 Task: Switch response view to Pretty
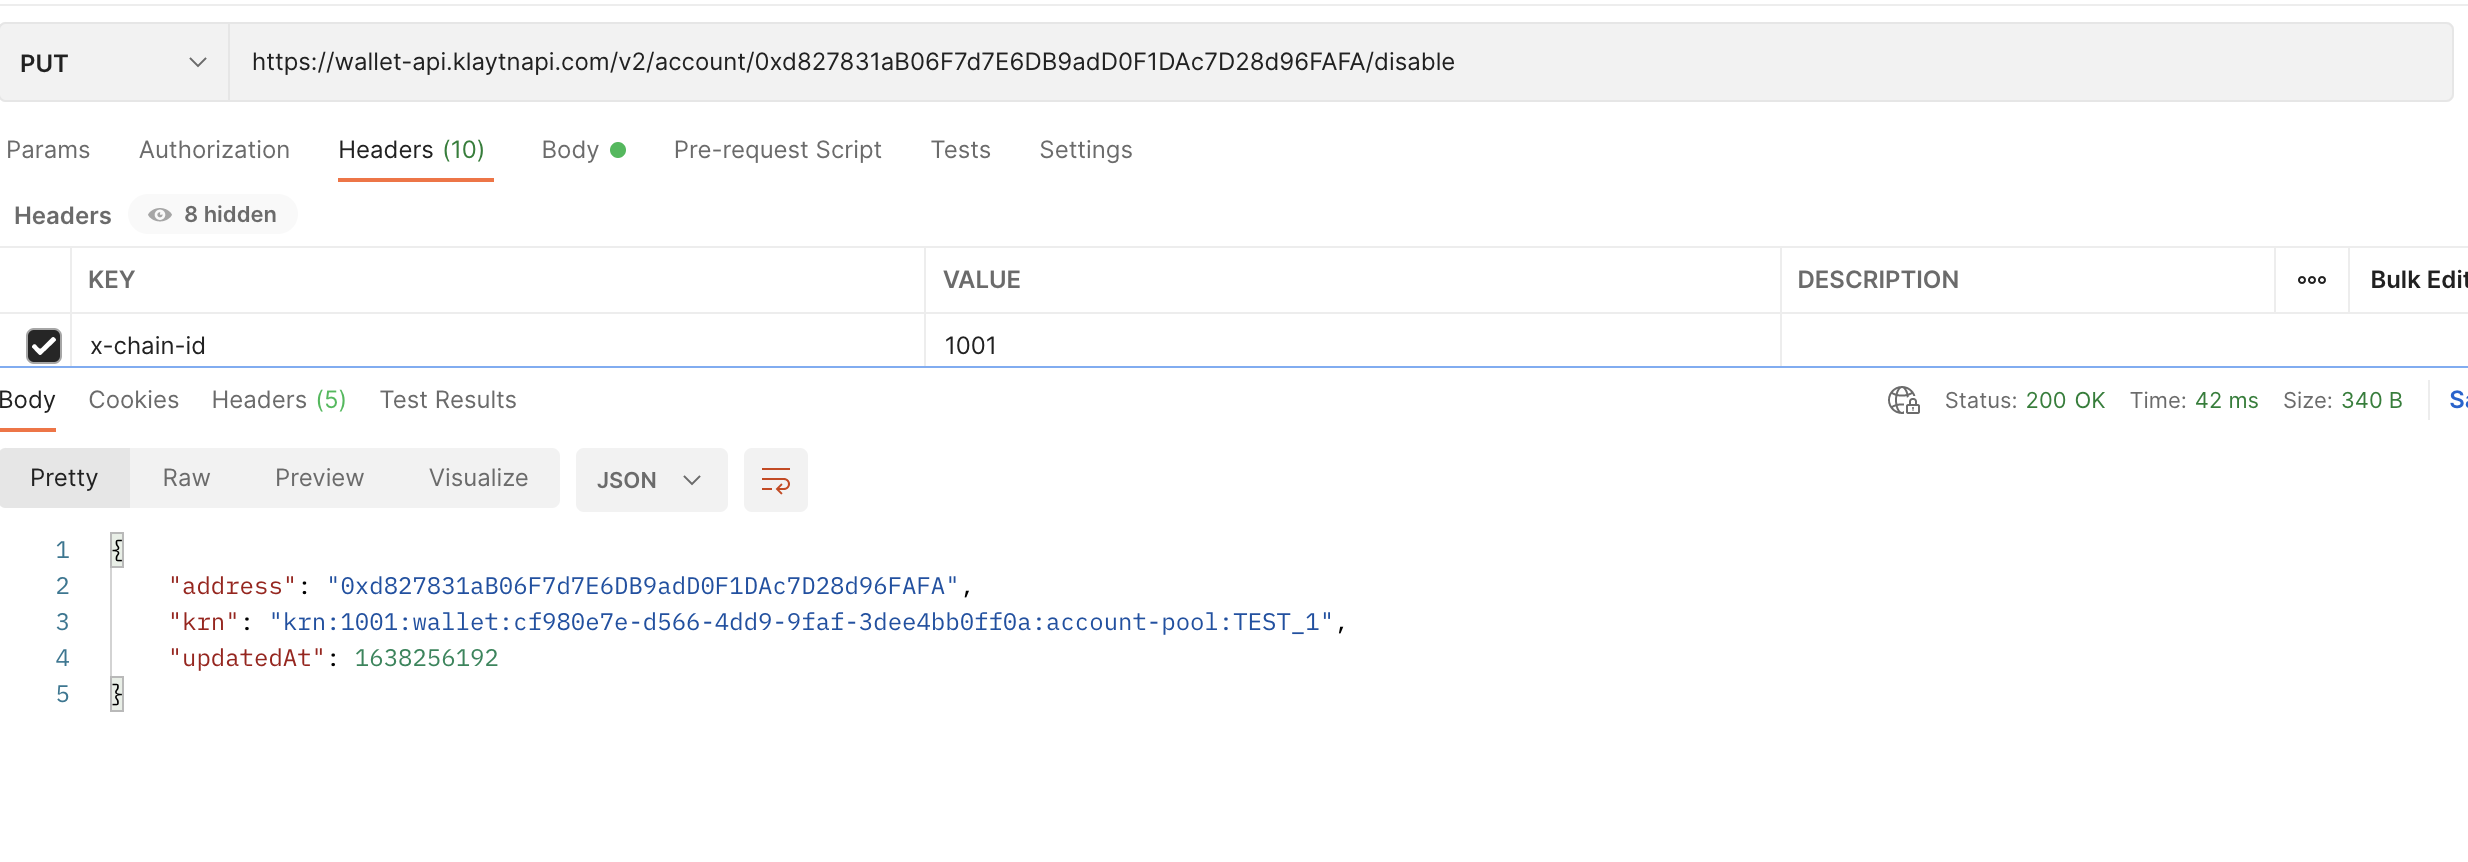(64, 478)
